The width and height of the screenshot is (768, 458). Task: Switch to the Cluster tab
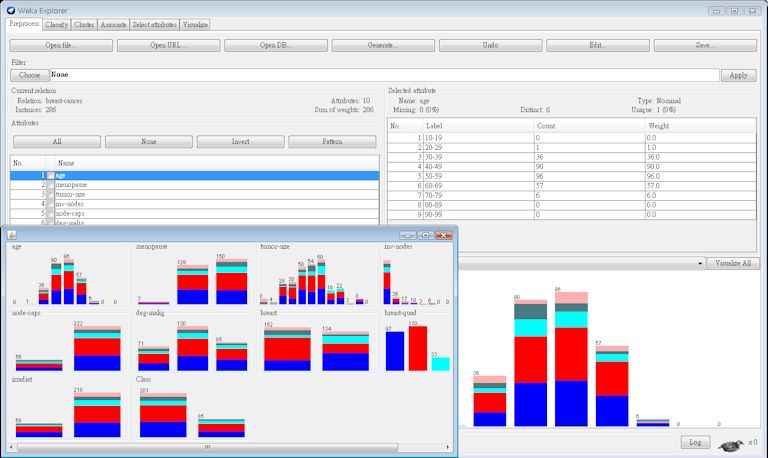click(84, 24)
